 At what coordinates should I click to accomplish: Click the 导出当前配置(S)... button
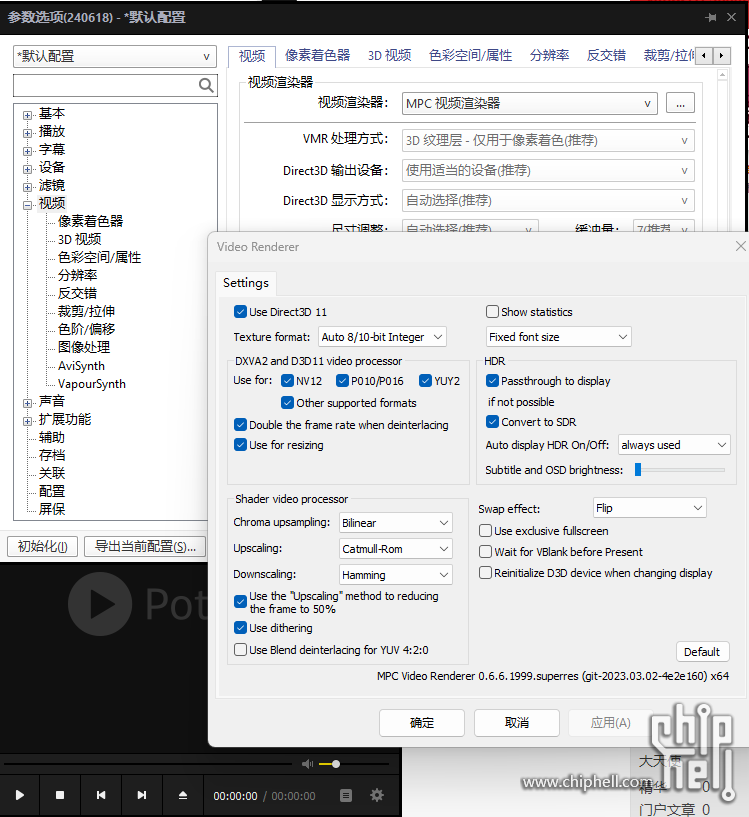(145, 547)
